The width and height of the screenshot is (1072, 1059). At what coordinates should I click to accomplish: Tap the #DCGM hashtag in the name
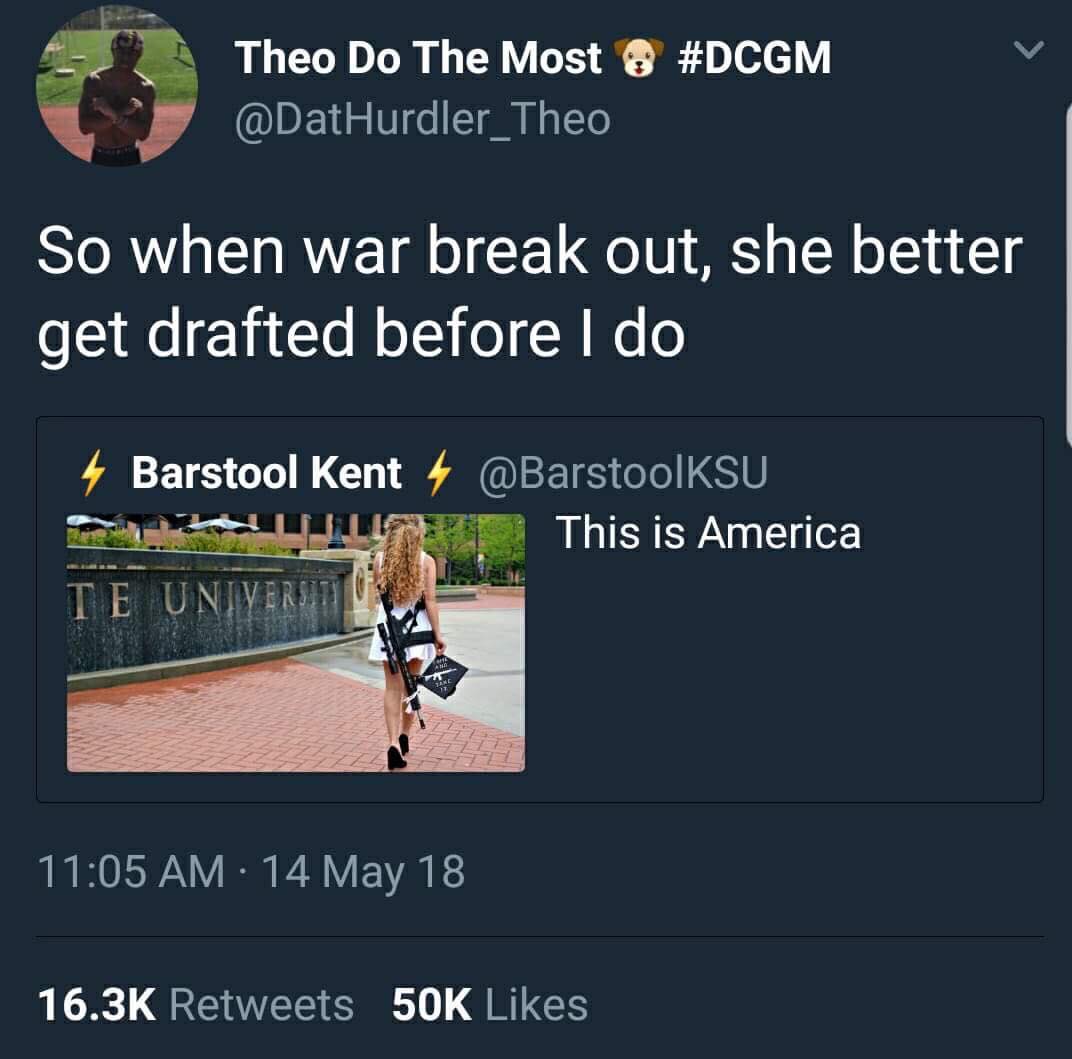[x=754, y=57]
